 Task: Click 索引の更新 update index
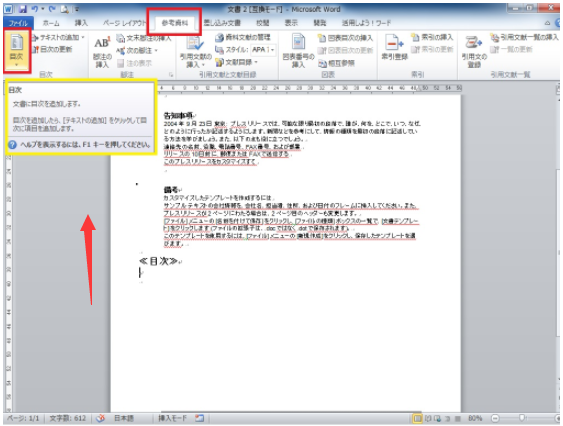tap(432, 49)
